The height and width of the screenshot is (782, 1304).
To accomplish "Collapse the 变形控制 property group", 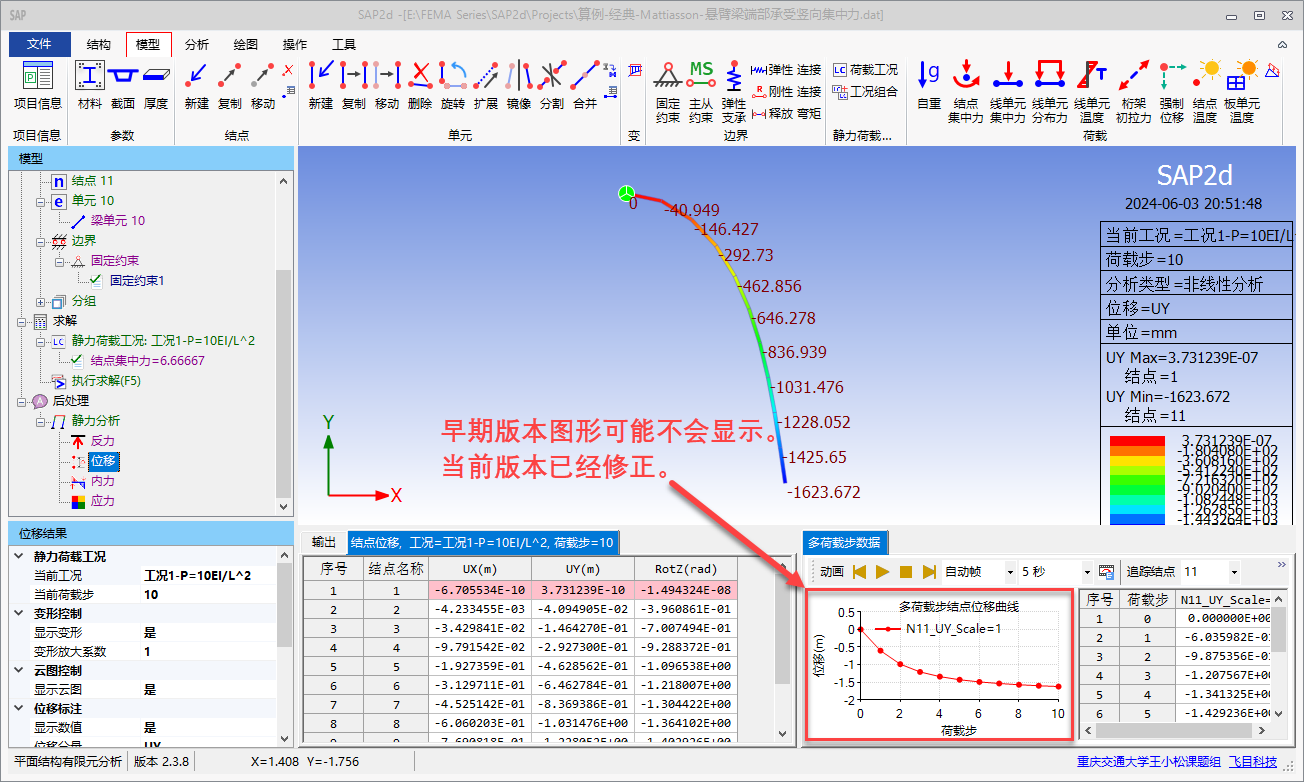I will (x=18, y=613).
